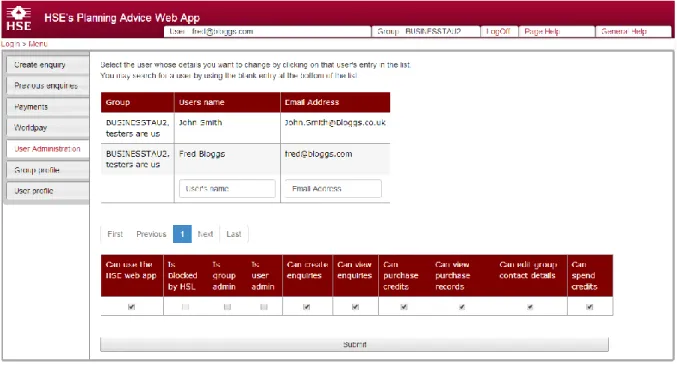677x372 pixels.
Task: Open the Worldpay menu item
Action: click(47, 128)
